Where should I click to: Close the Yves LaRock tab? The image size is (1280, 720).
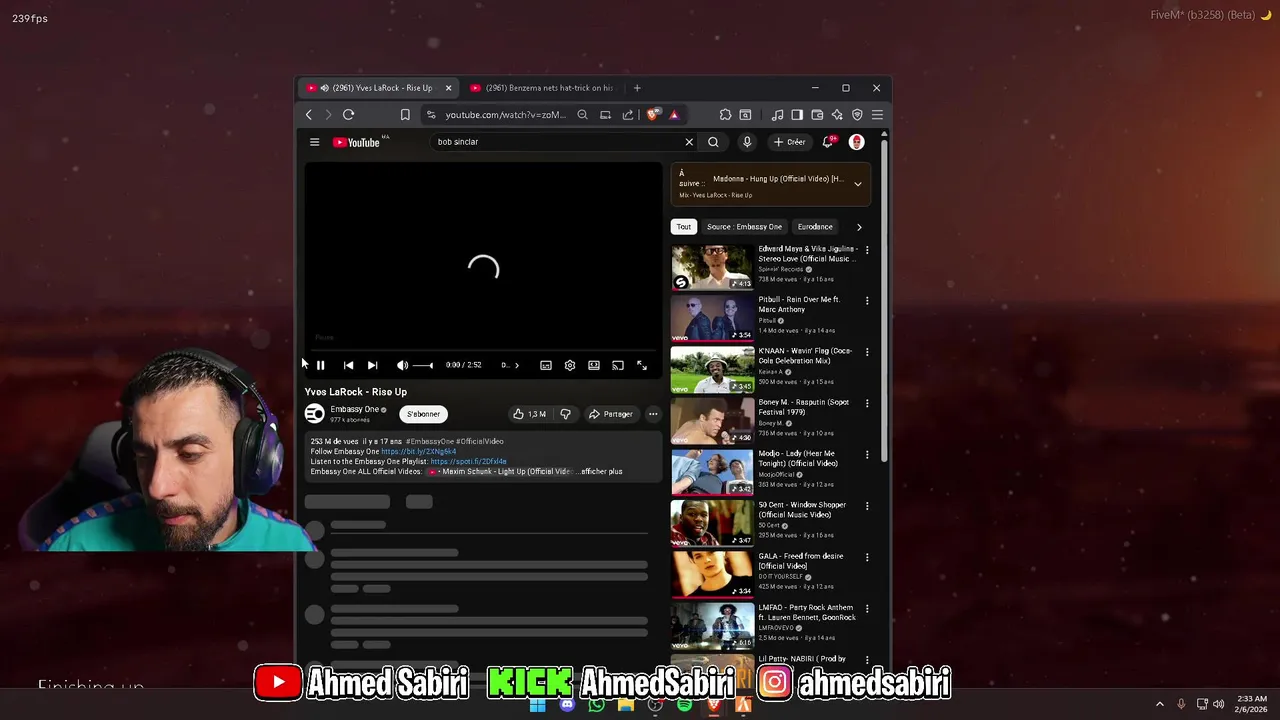[448, 88]
